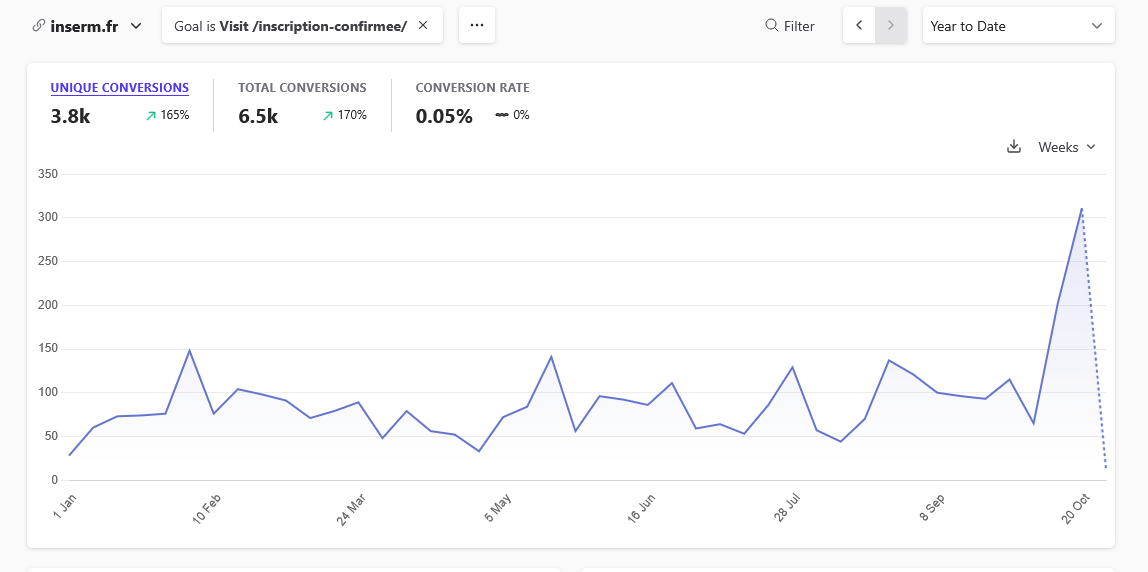
Task: Select the Unique Conversions metric
Action: pos(119,88)
